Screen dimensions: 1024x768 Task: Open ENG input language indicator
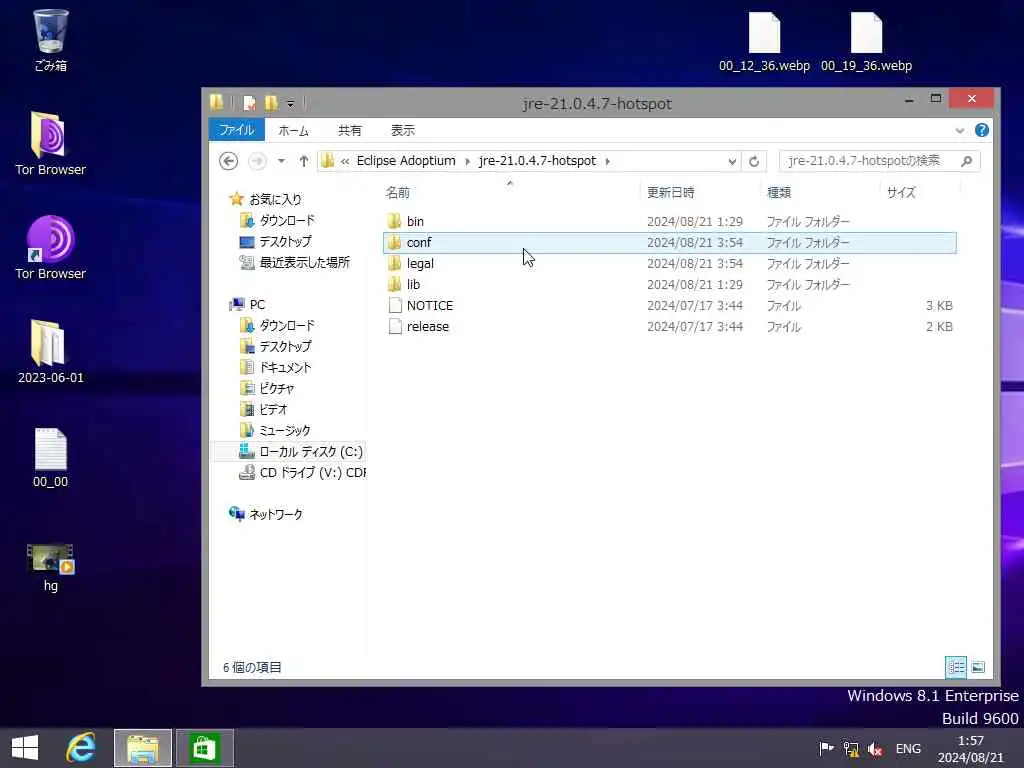pos(908,748)
